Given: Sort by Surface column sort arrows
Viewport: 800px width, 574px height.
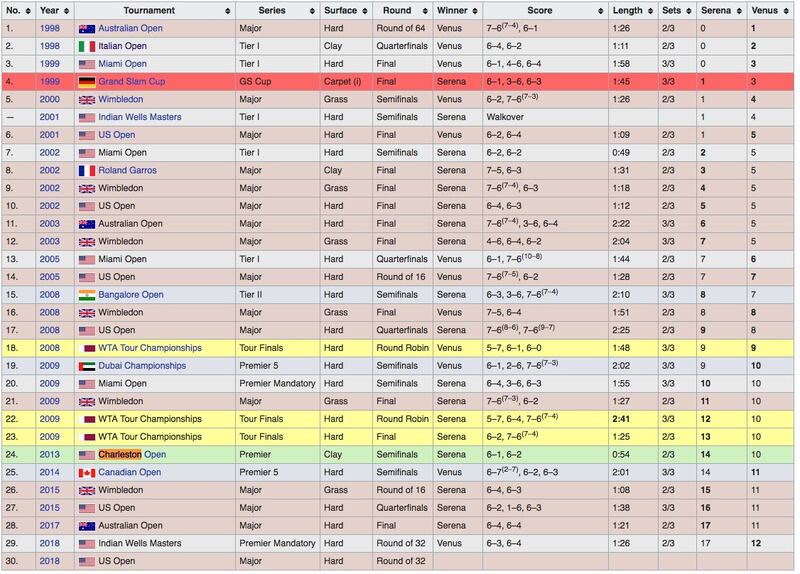Looking at the screenshot, I should [365, 11].
